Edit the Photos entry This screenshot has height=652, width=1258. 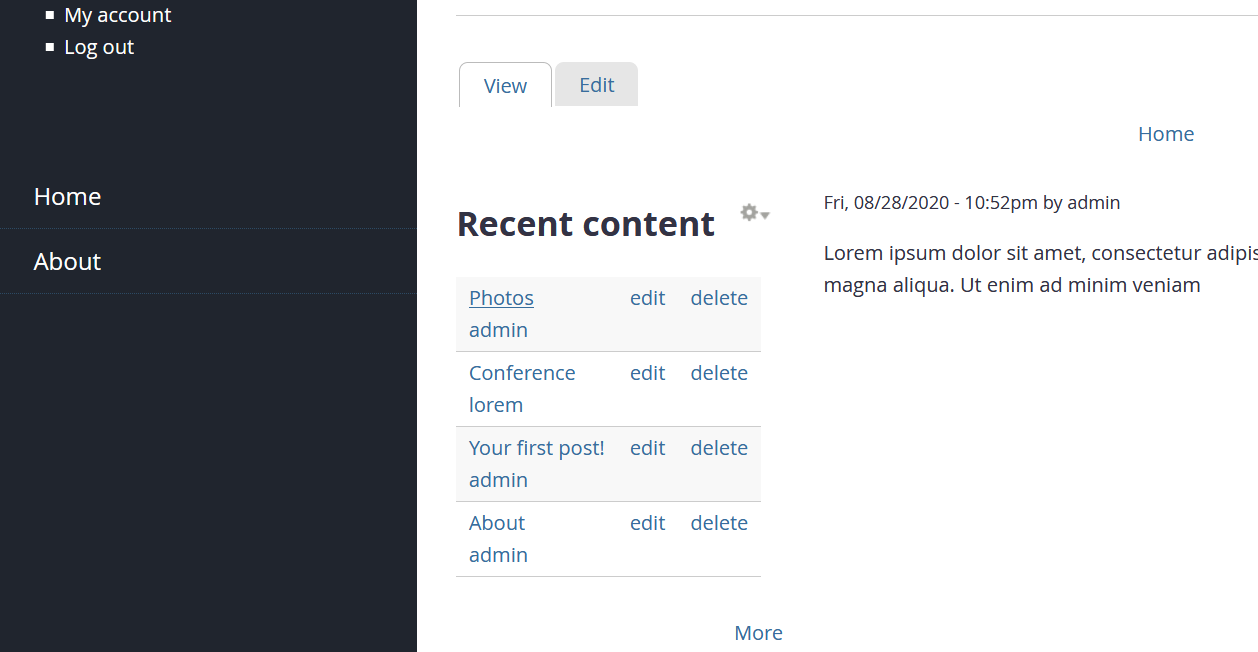[647, 297]
